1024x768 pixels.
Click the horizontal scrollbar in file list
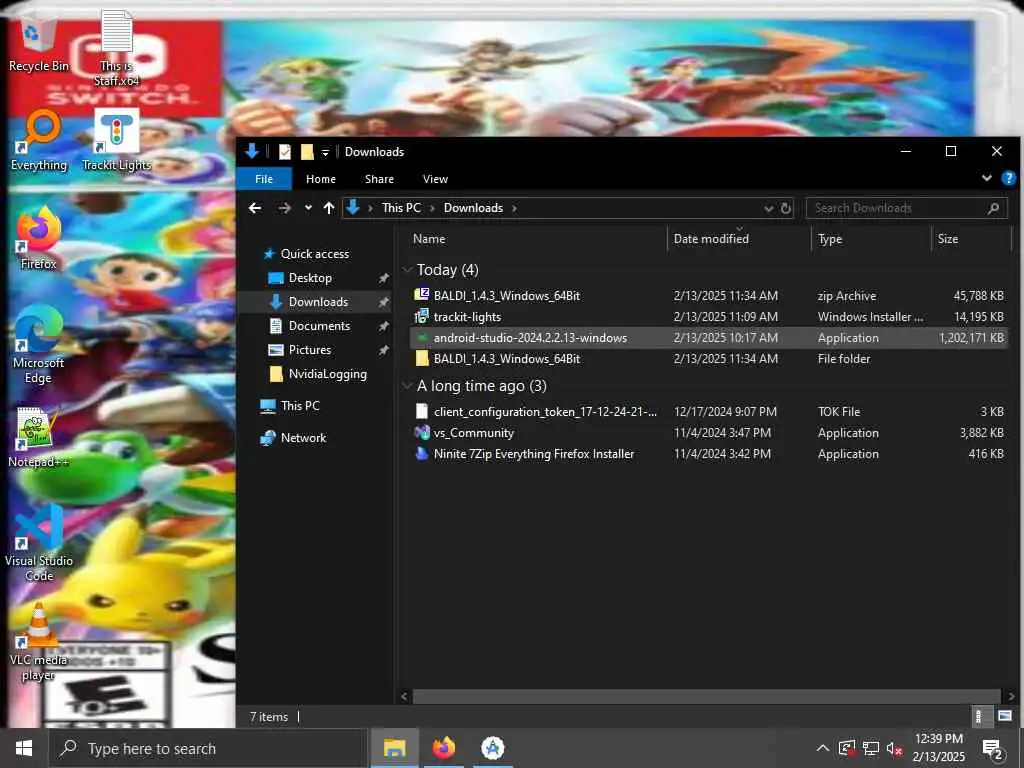[x=707, y=696]
